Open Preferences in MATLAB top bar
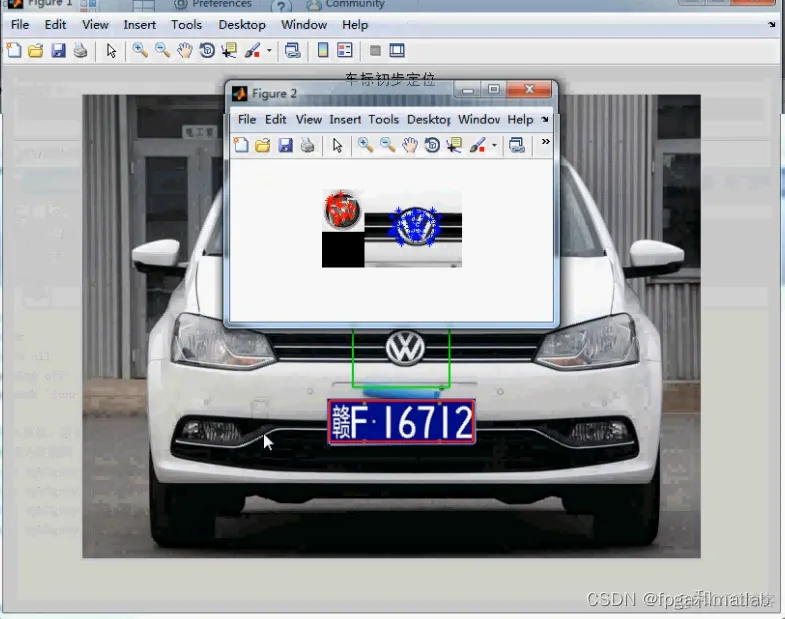This screenshot has width=785, height=619. click(x=213, y=5)
